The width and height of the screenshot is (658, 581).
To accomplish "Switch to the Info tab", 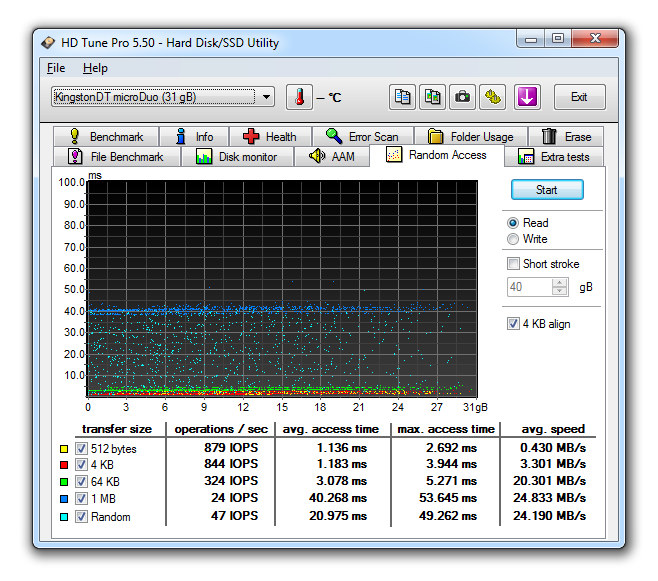I will (x=194, y=136).
